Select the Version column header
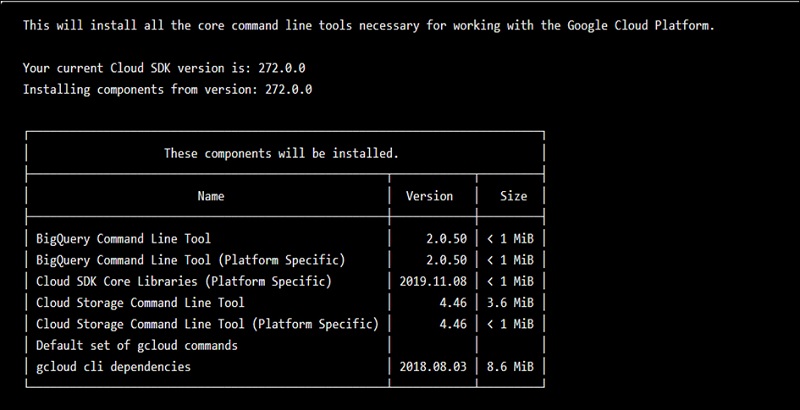The image size is (800, 410). 429,196
